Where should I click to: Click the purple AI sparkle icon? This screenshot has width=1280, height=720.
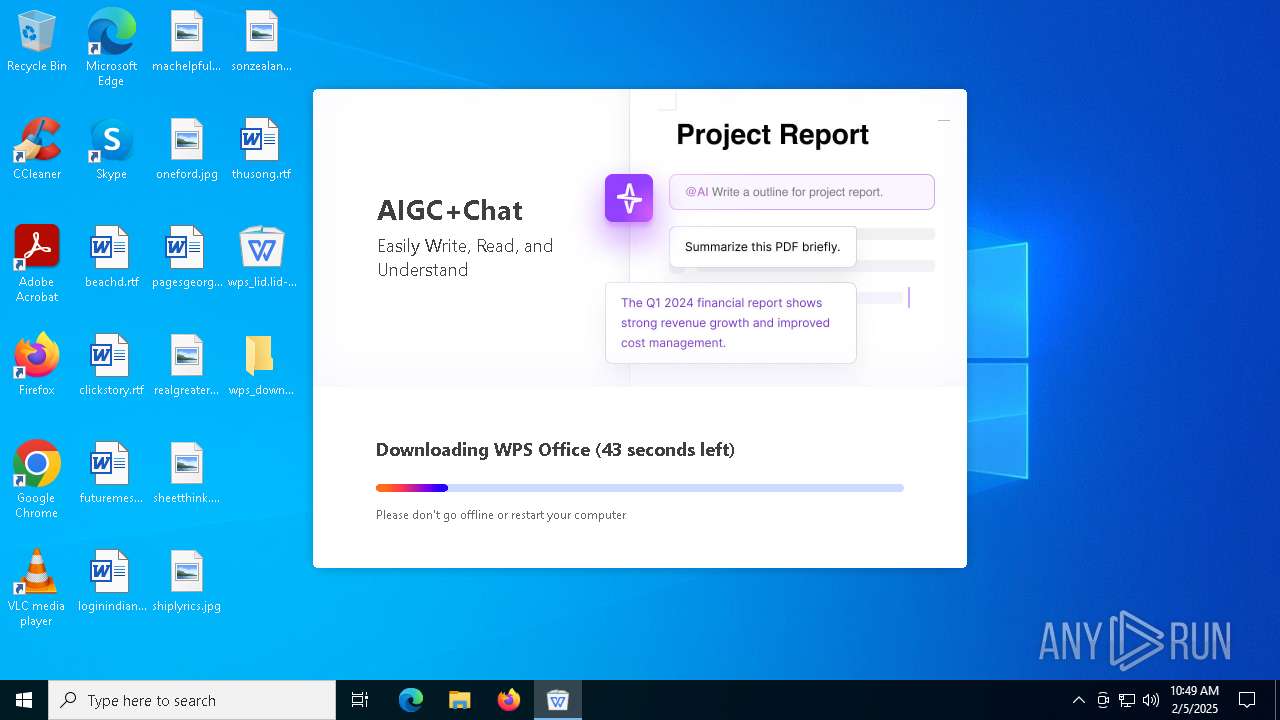(629, 198)
